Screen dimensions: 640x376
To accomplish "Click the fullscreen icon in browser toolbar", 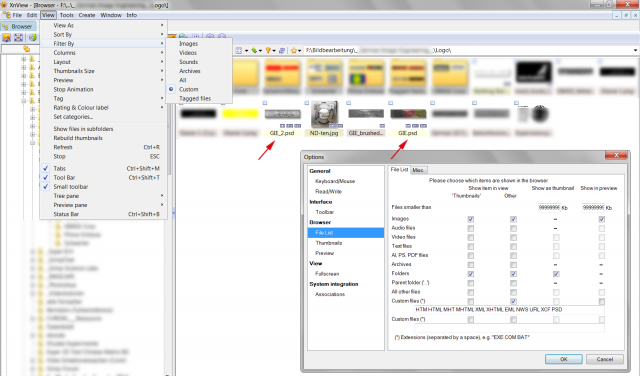I will pyautogui.click(x=18, y=38).
